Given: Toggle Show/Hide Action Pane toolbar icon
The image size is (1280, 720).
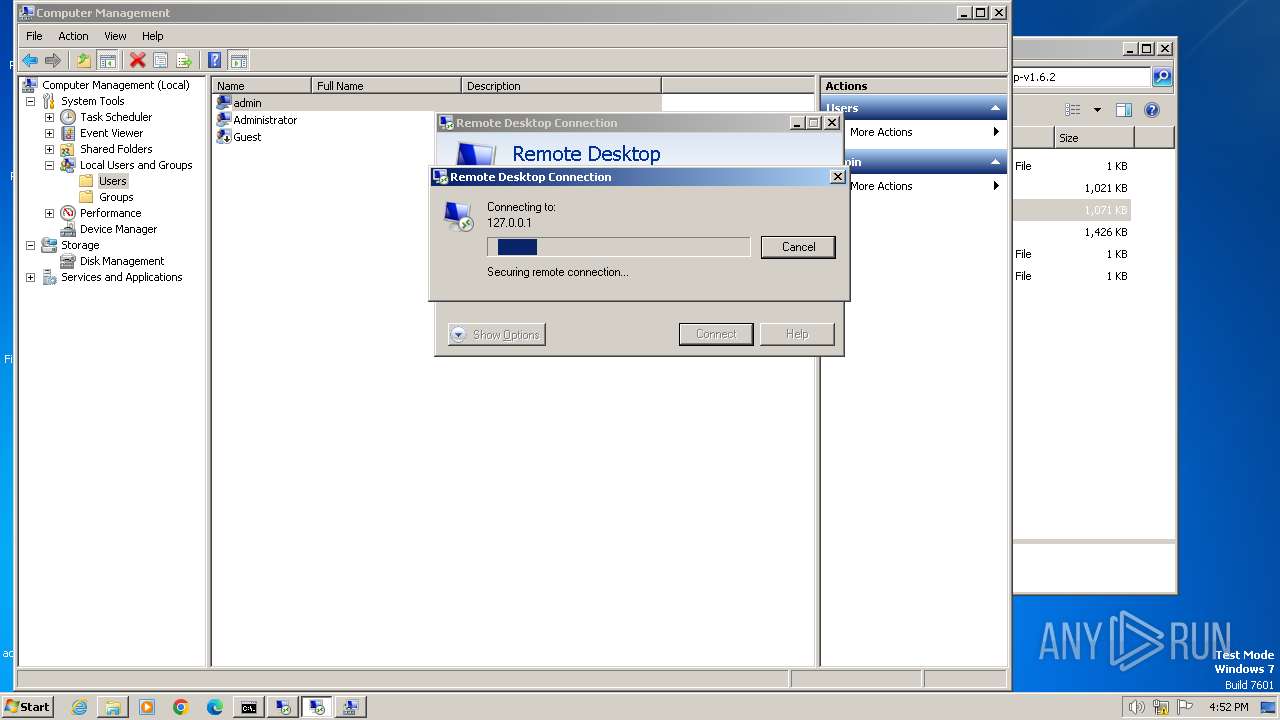Looking at the screenshot, I should pyautogui.click(x=238, y=61).
